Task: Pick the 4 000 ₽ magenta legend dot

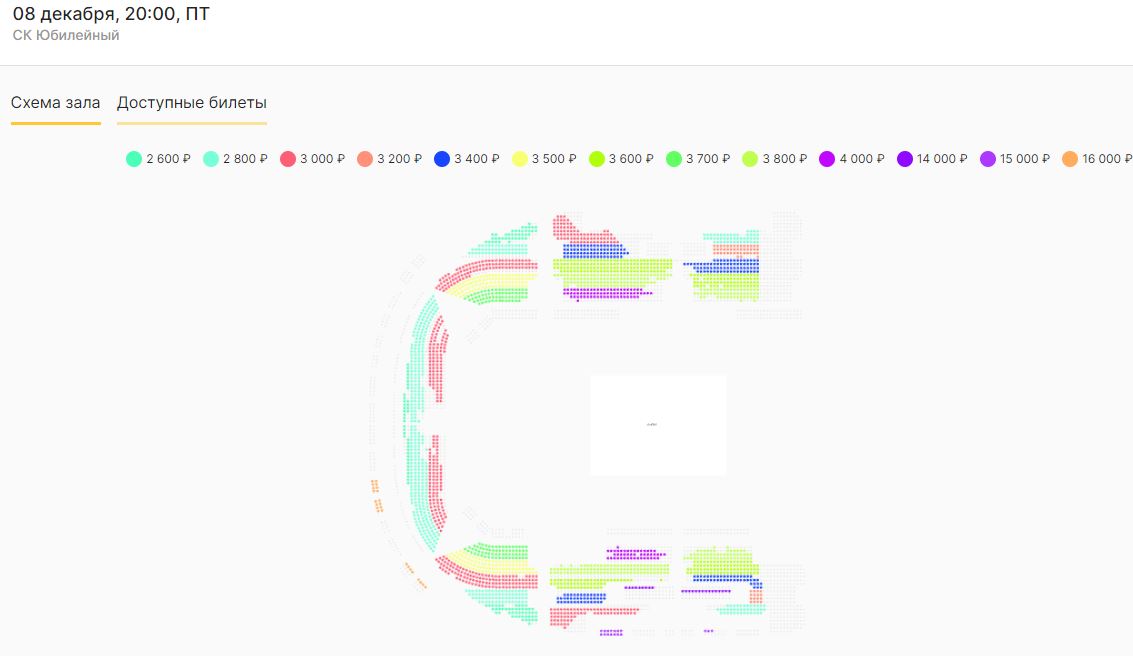Action: tap(827, 159)
